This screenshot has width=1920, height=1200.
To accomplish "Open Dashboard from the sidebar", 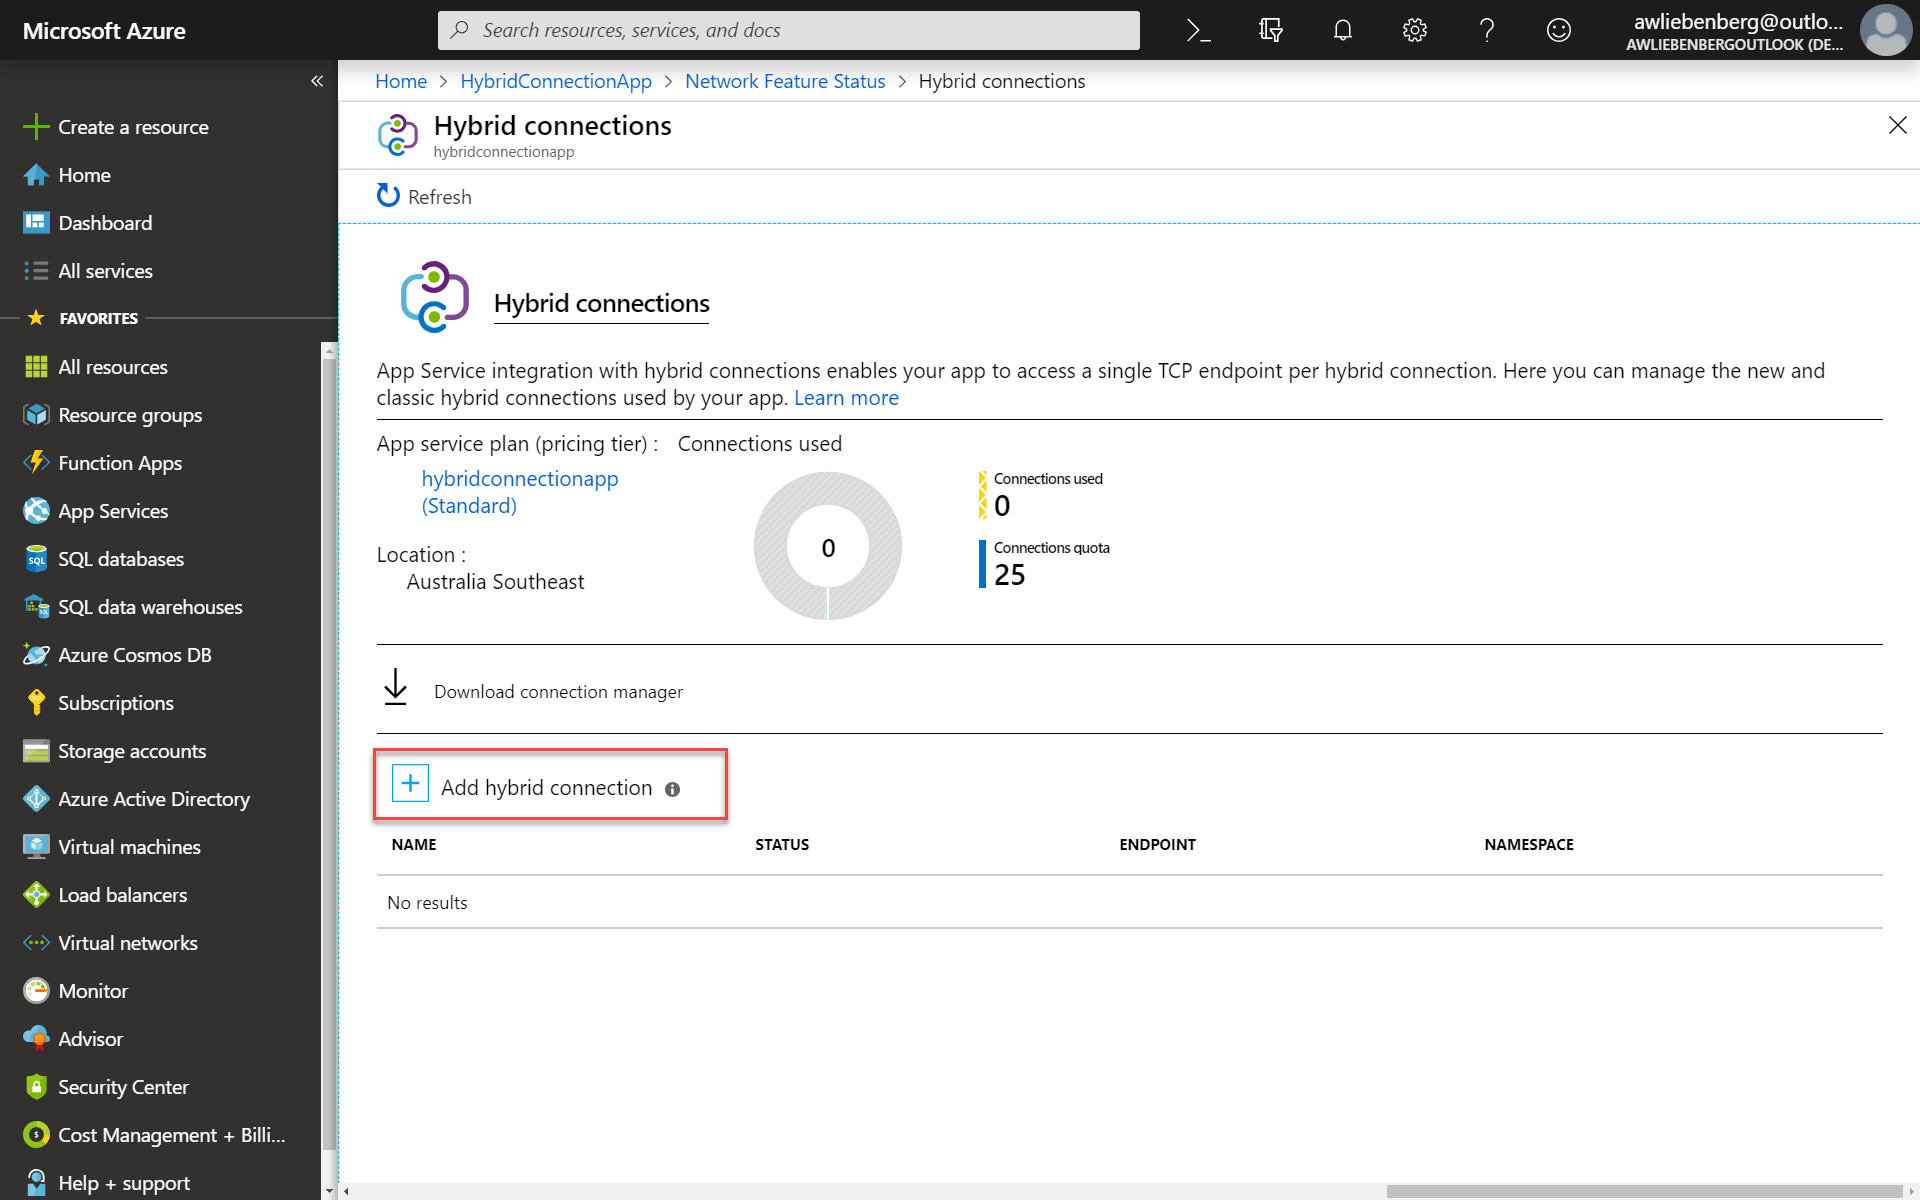I will point(105,223).
